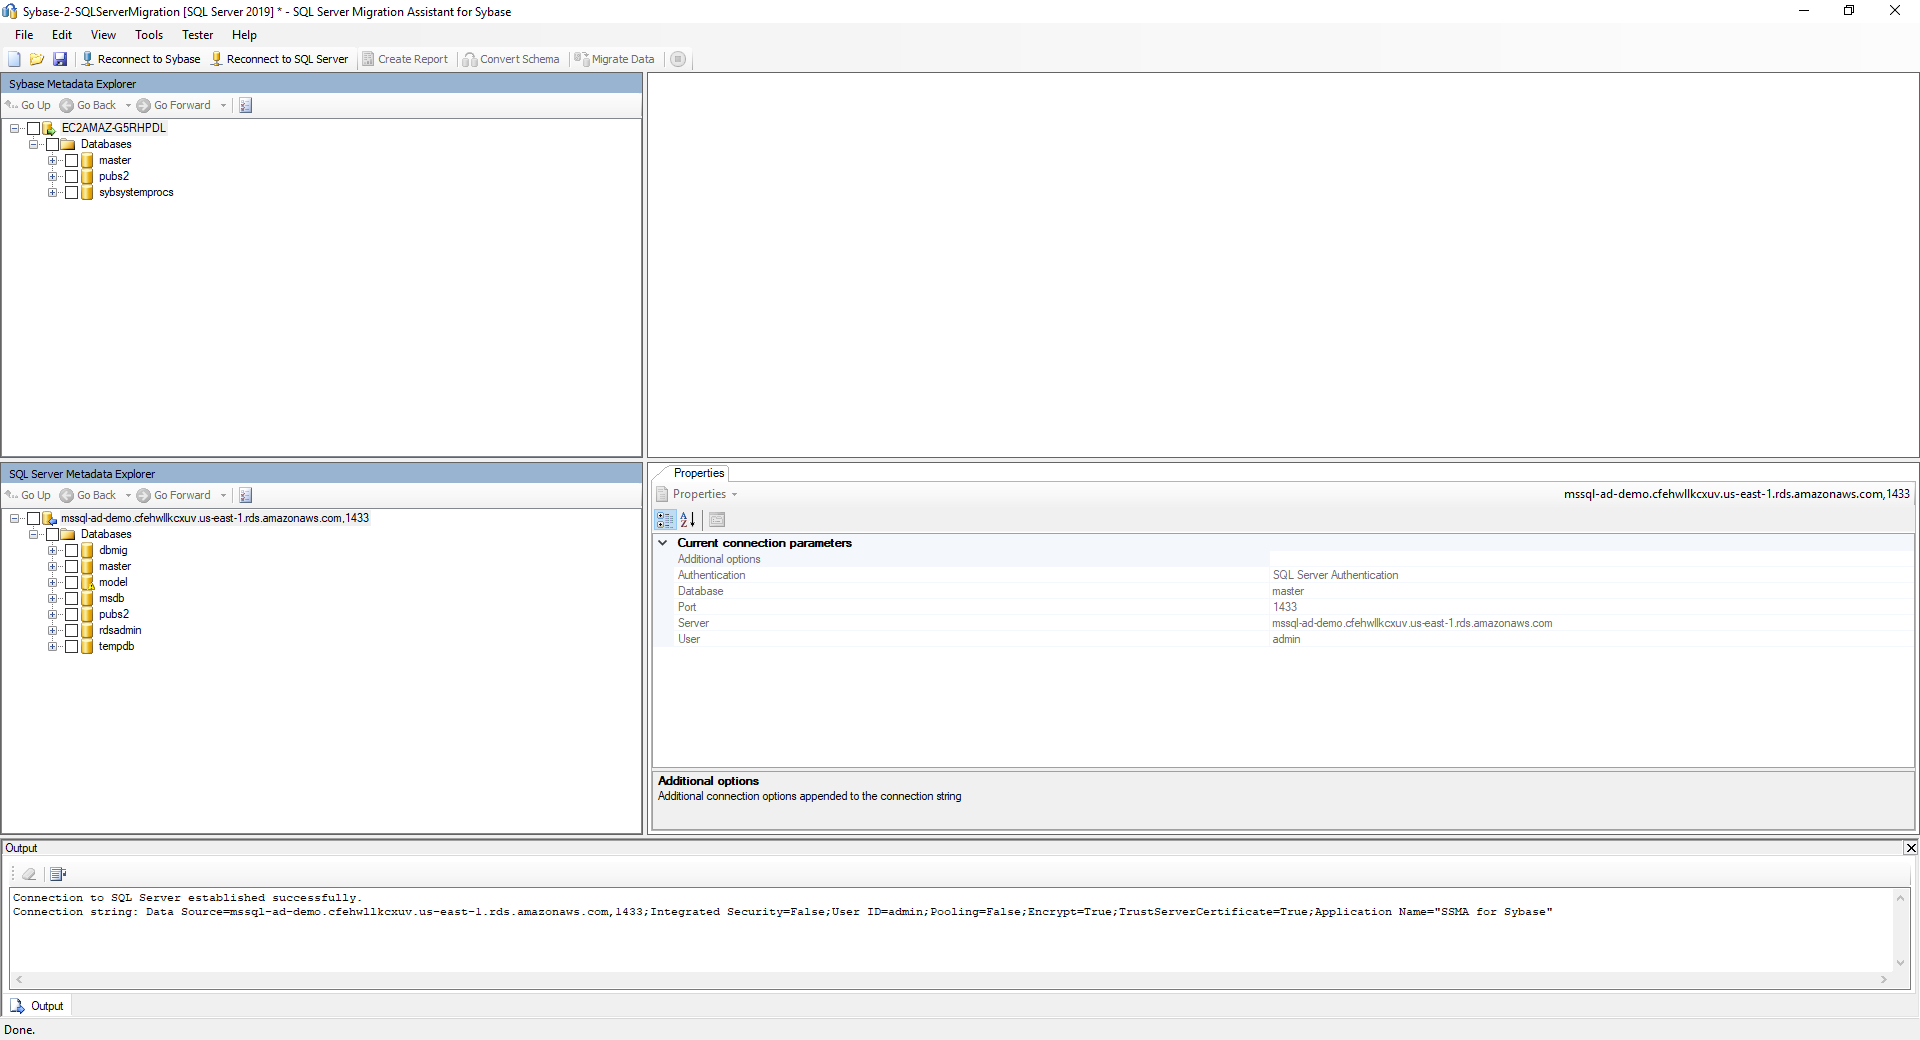Tick the Sybase master database checkbox
The width and height of the screenshot is (1920, 1040).
[71, 160]
